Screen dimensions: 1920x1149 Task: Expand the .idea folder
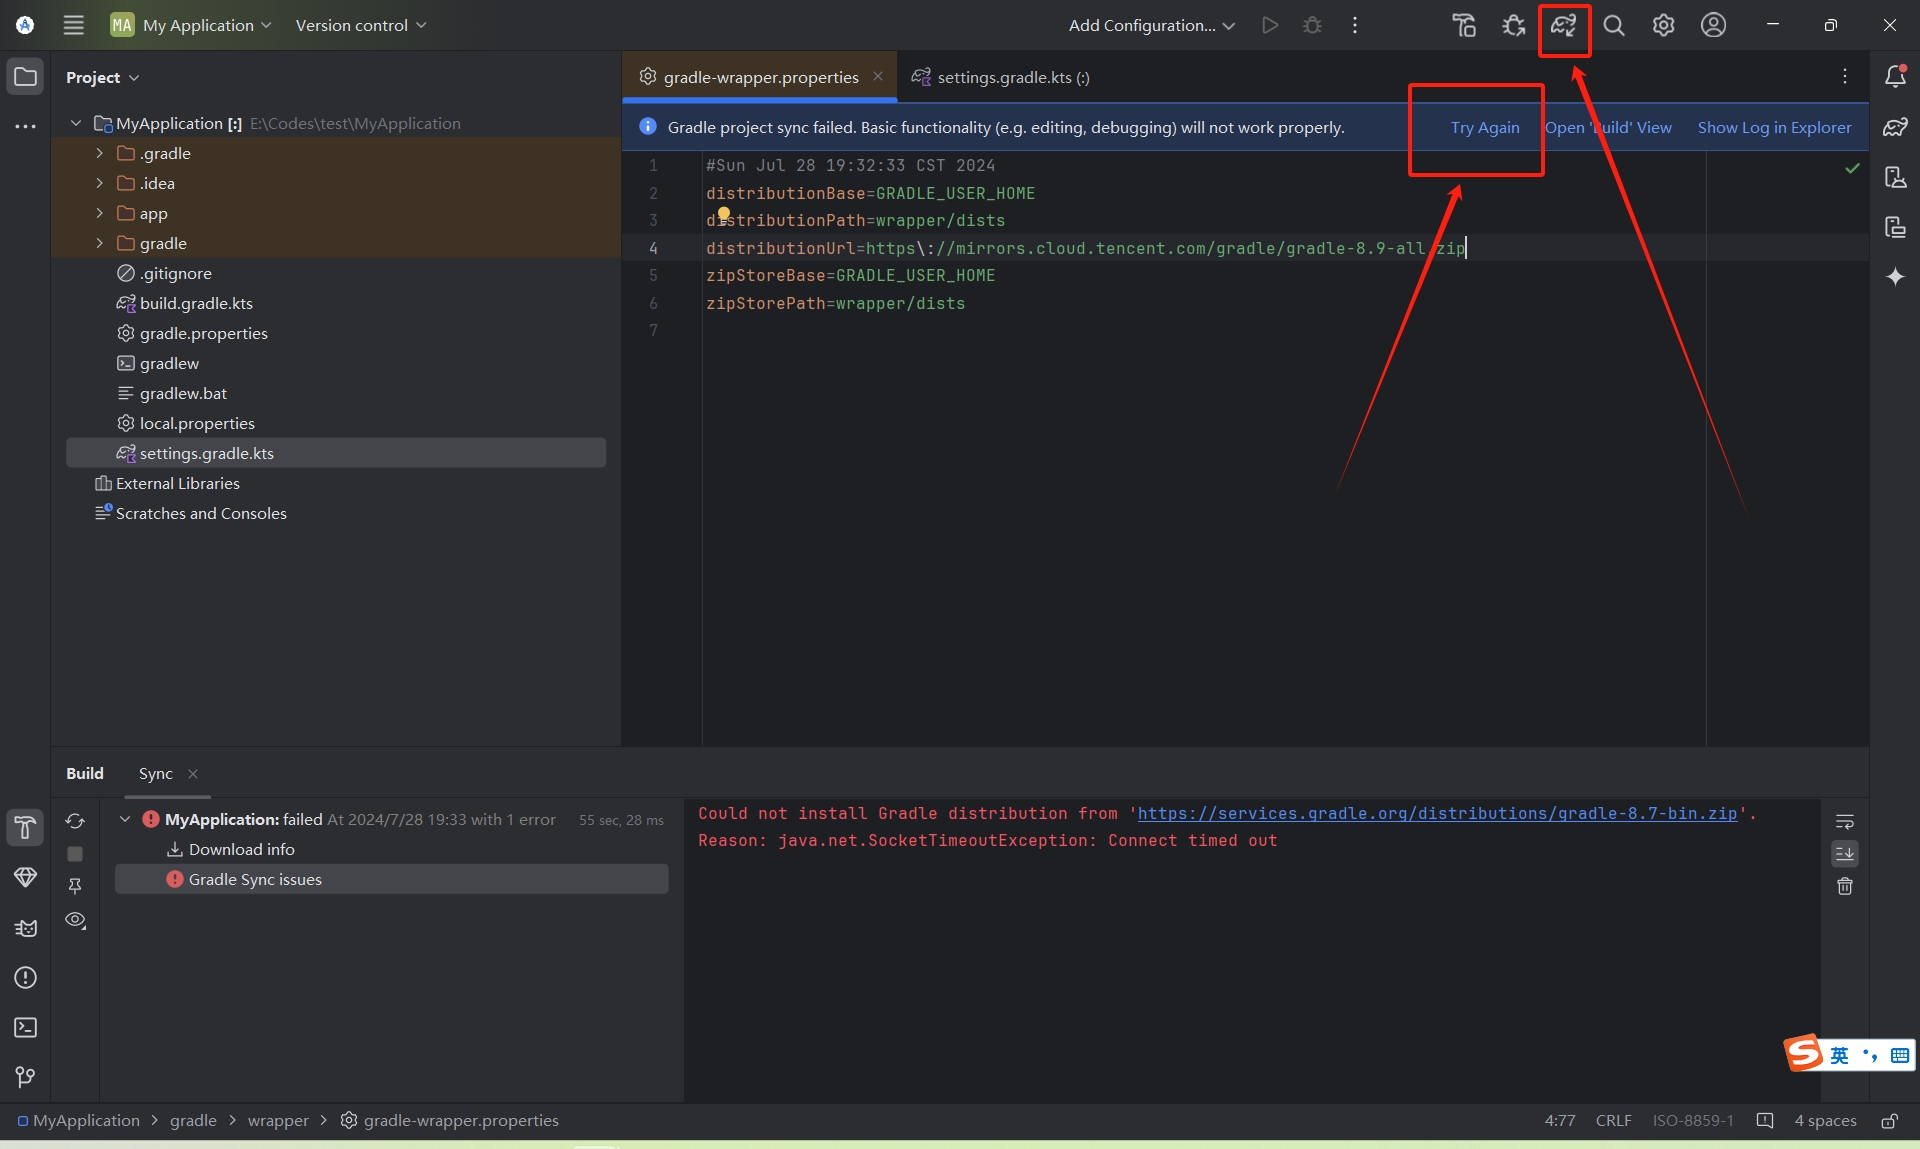pos(99,183)
